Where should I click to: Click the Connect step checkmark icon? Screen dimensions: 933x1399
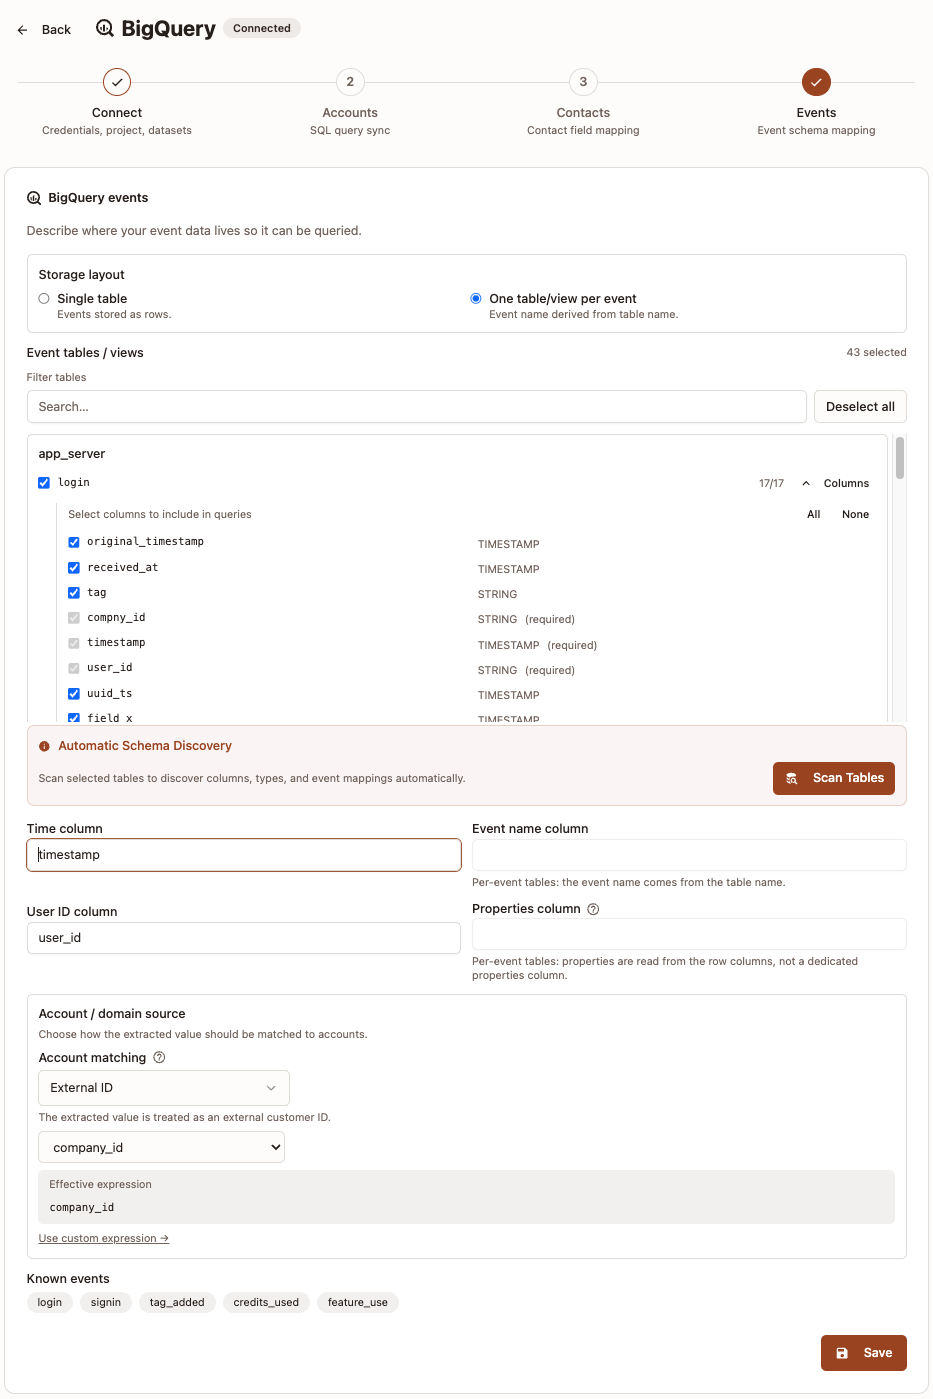pos(116,82)
